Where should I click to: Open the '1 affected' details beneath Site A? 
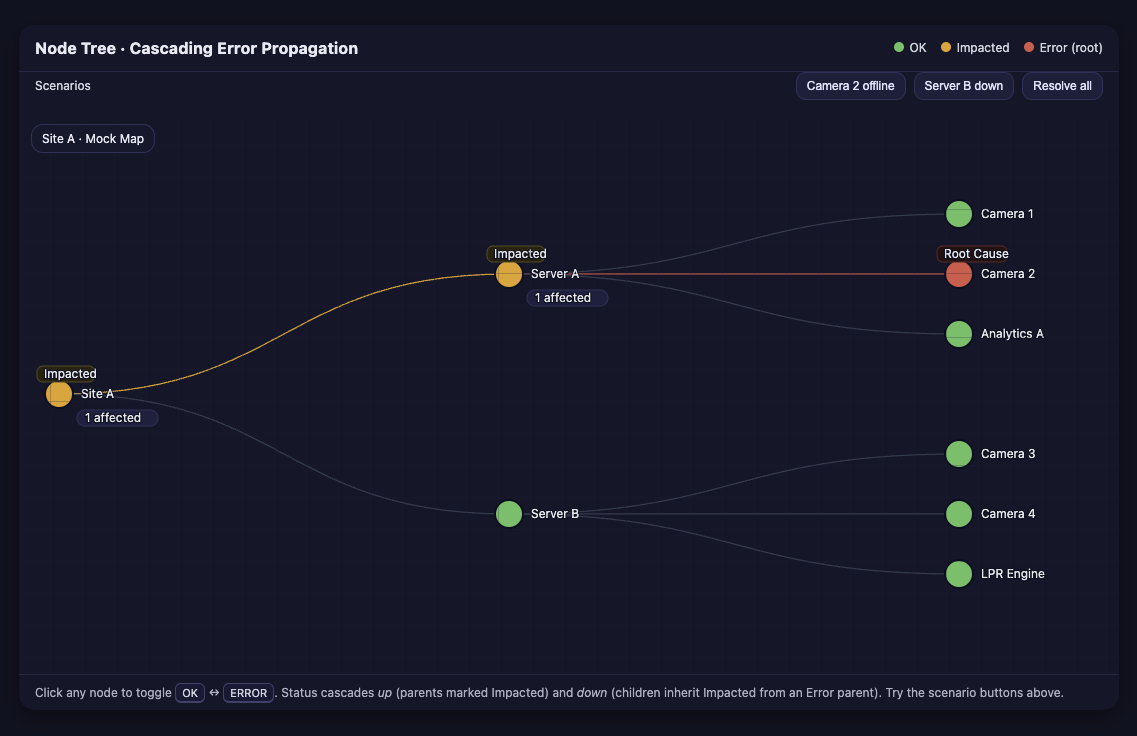tap(116, 417)
